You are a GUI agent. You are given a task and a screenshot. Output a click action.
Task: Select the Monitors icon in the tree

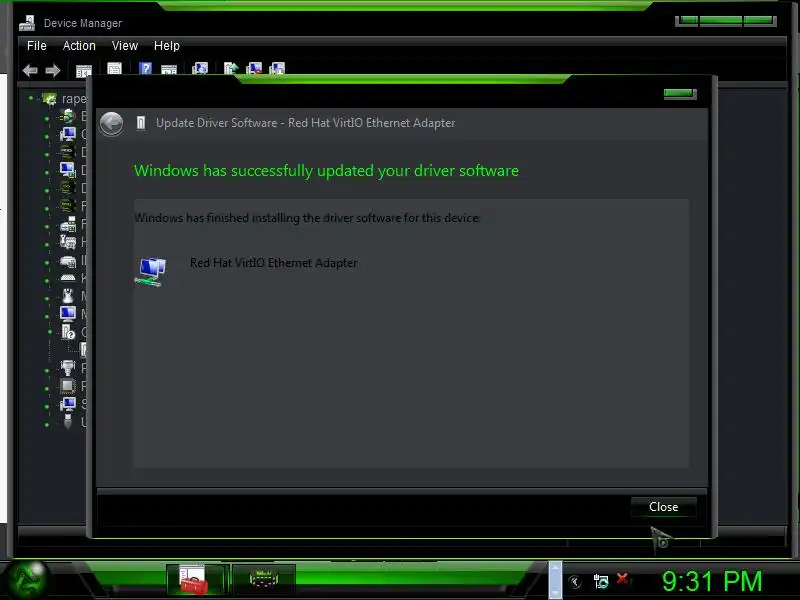pos(68,314)
